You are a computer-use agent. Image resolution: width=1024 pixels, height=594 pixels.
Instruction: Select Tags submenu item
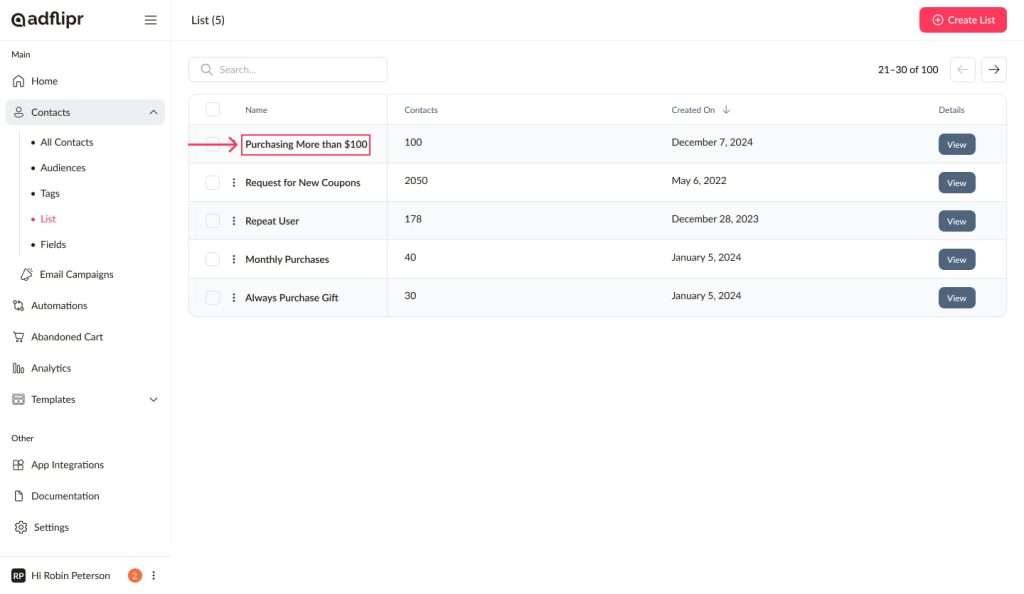coord(50,194)
